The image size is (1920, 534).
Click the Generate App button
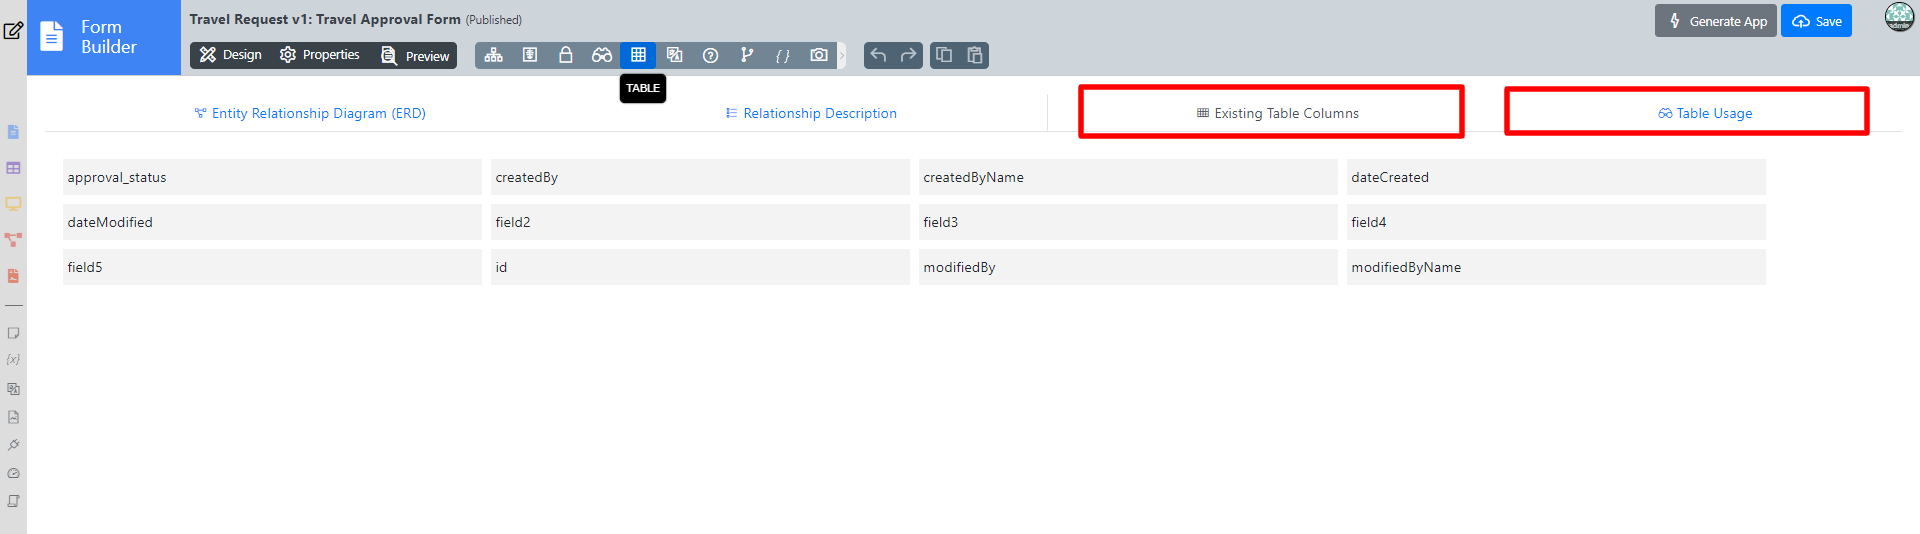coord(1716,21)
